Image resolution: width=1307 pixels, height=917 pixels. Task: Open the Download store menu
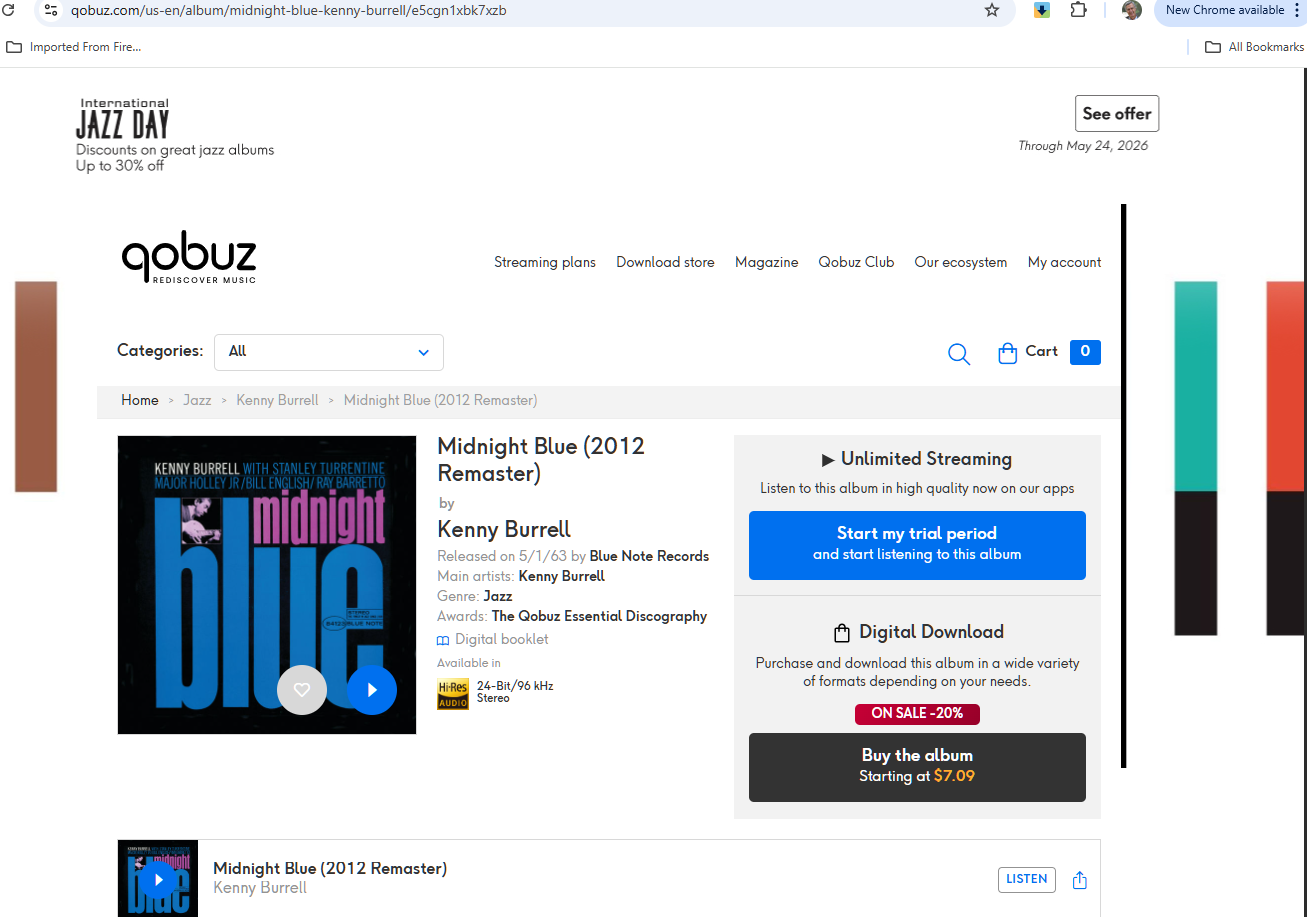click(x=665, y=263)
